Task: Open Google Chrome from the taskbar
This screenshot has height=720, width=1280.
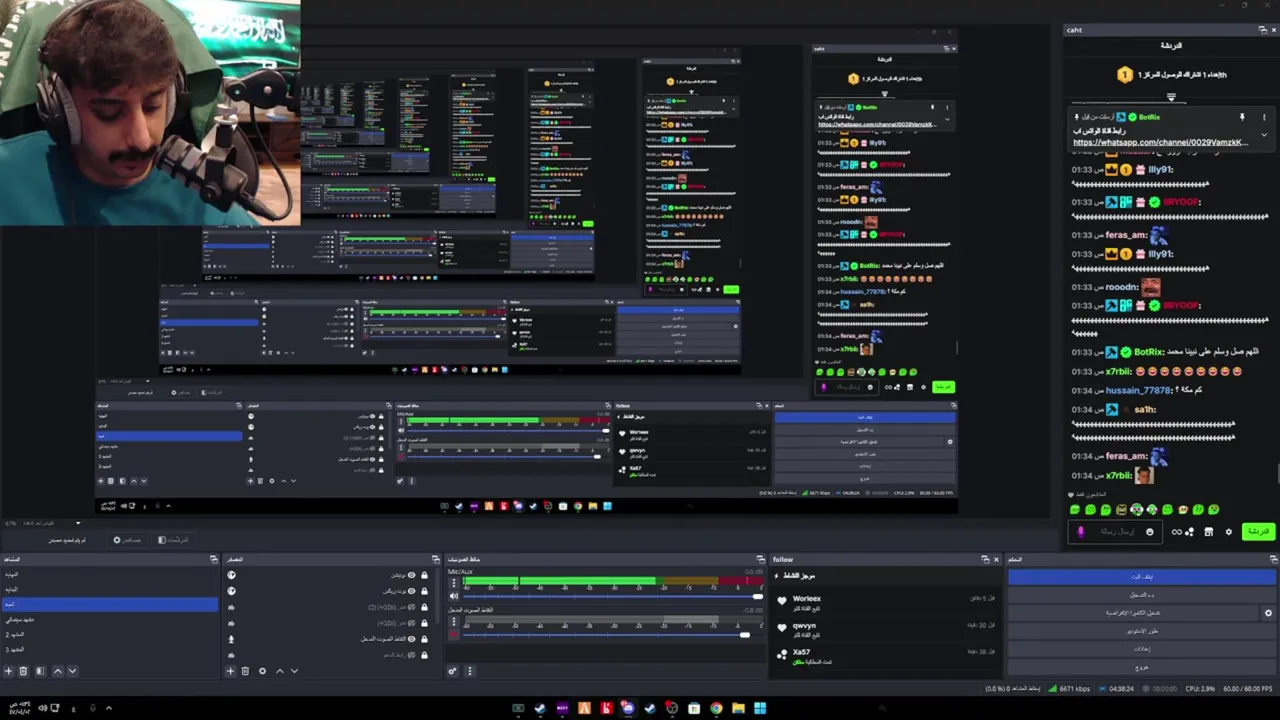Action: pos(717,708)
